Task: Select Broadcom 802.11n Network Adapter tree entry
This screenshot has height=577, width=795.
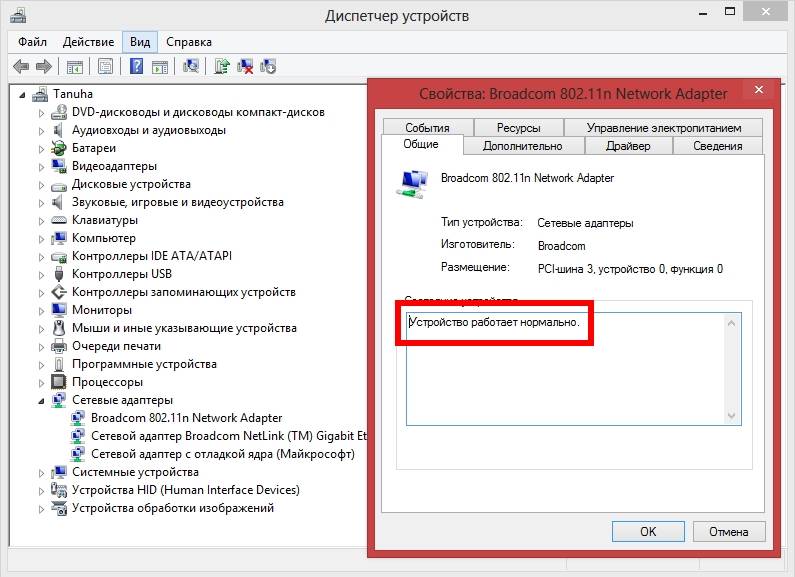Action: [186, 418]
